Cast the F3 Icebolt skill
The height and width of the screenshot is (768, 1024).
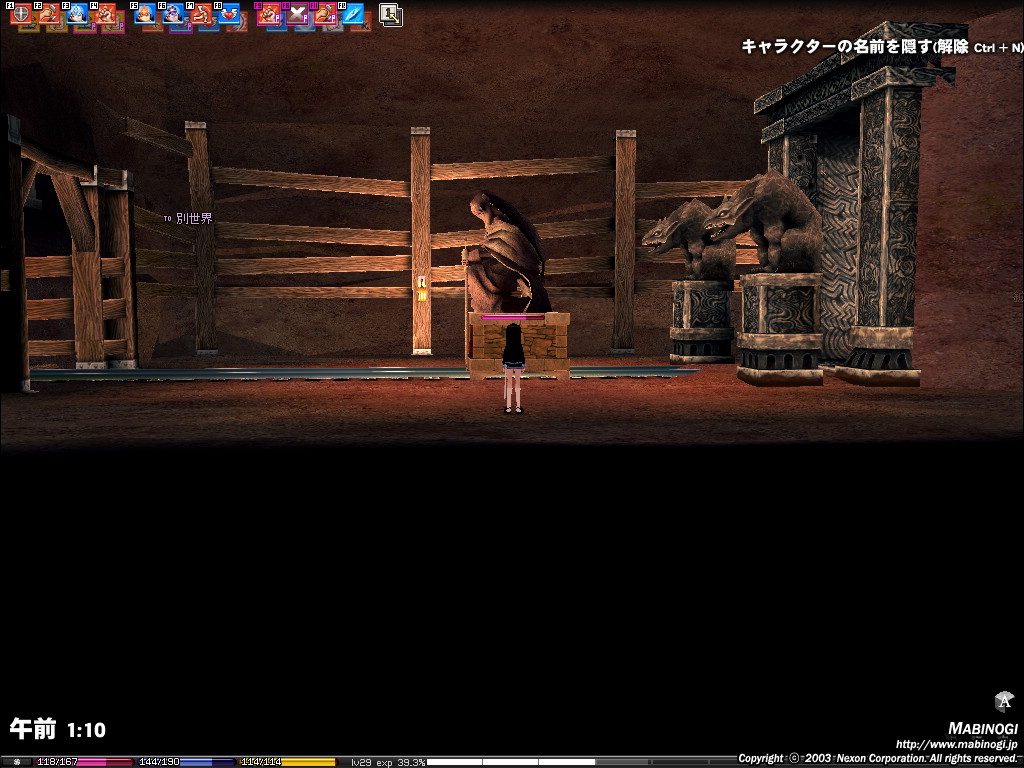(x=77, y=13)
